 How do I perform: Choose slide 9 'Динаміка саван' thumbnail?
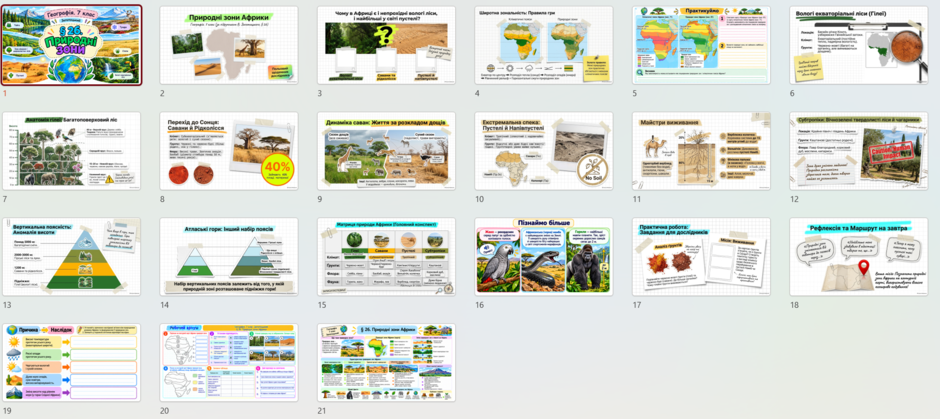click(x=386, y=151)
